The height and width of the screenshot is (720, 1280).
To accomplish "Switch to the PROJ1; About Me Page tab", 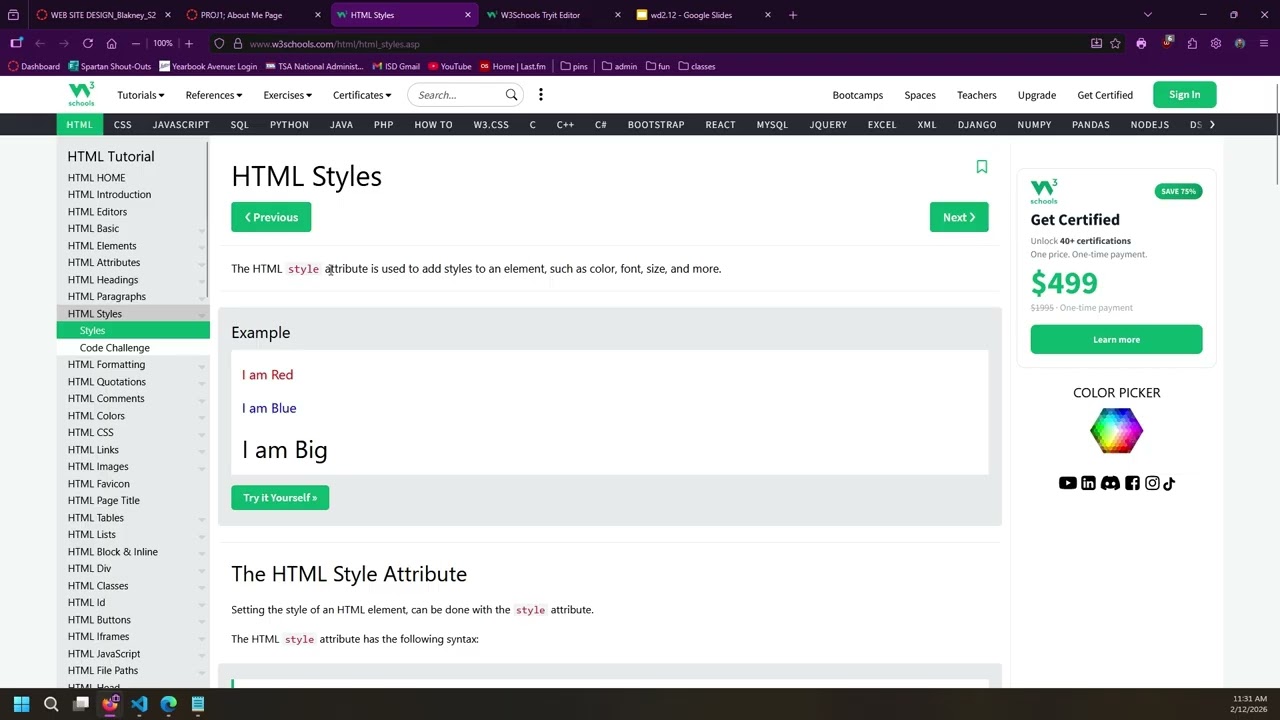I will click(255, 15).
